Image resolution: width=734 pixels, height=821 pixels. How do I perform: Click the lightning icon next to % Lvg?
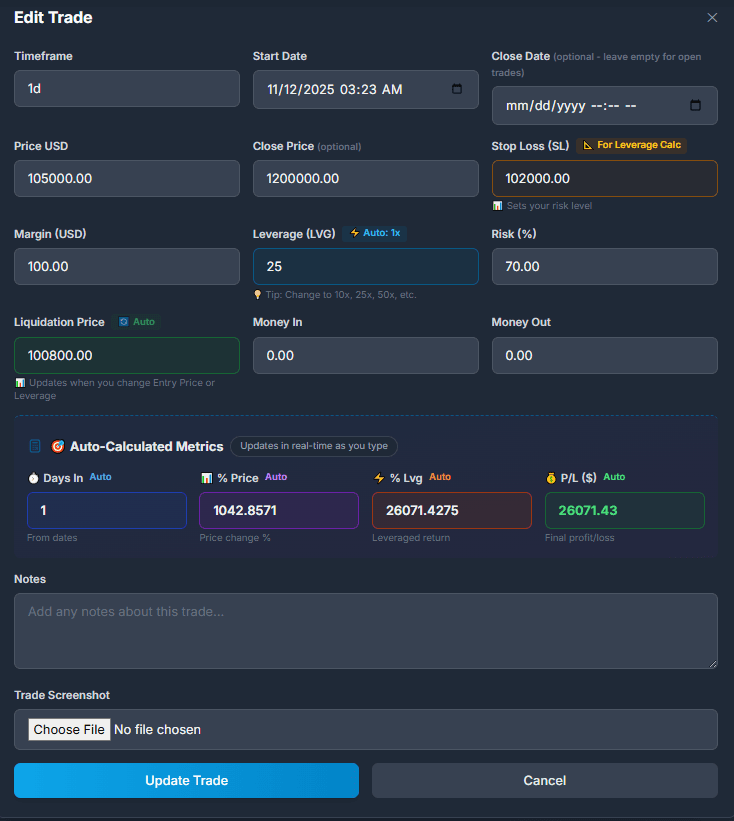[x=378, y=477]
